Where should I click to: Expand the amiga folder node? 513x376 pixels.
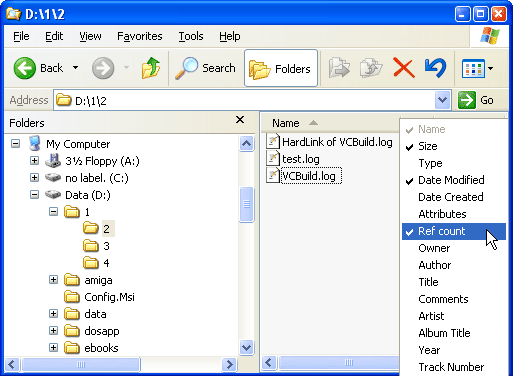coord(53,280)
